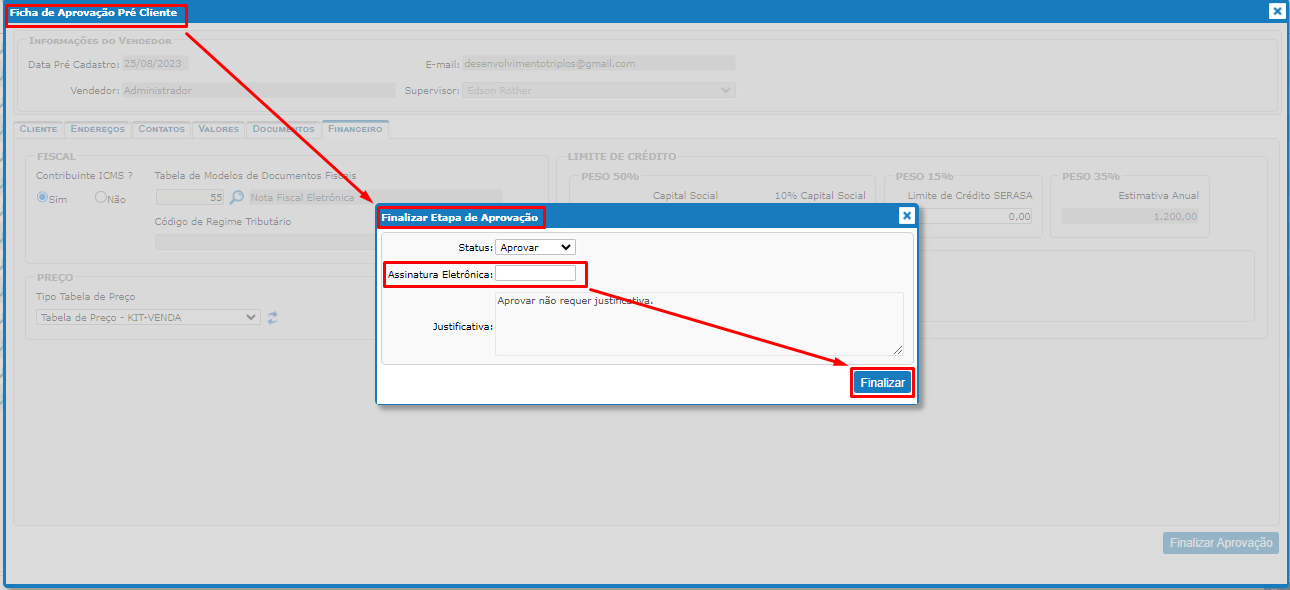Viewport: 1290px width, 590px height.
Task: Show the Valores tab
Action: (218, 129)
